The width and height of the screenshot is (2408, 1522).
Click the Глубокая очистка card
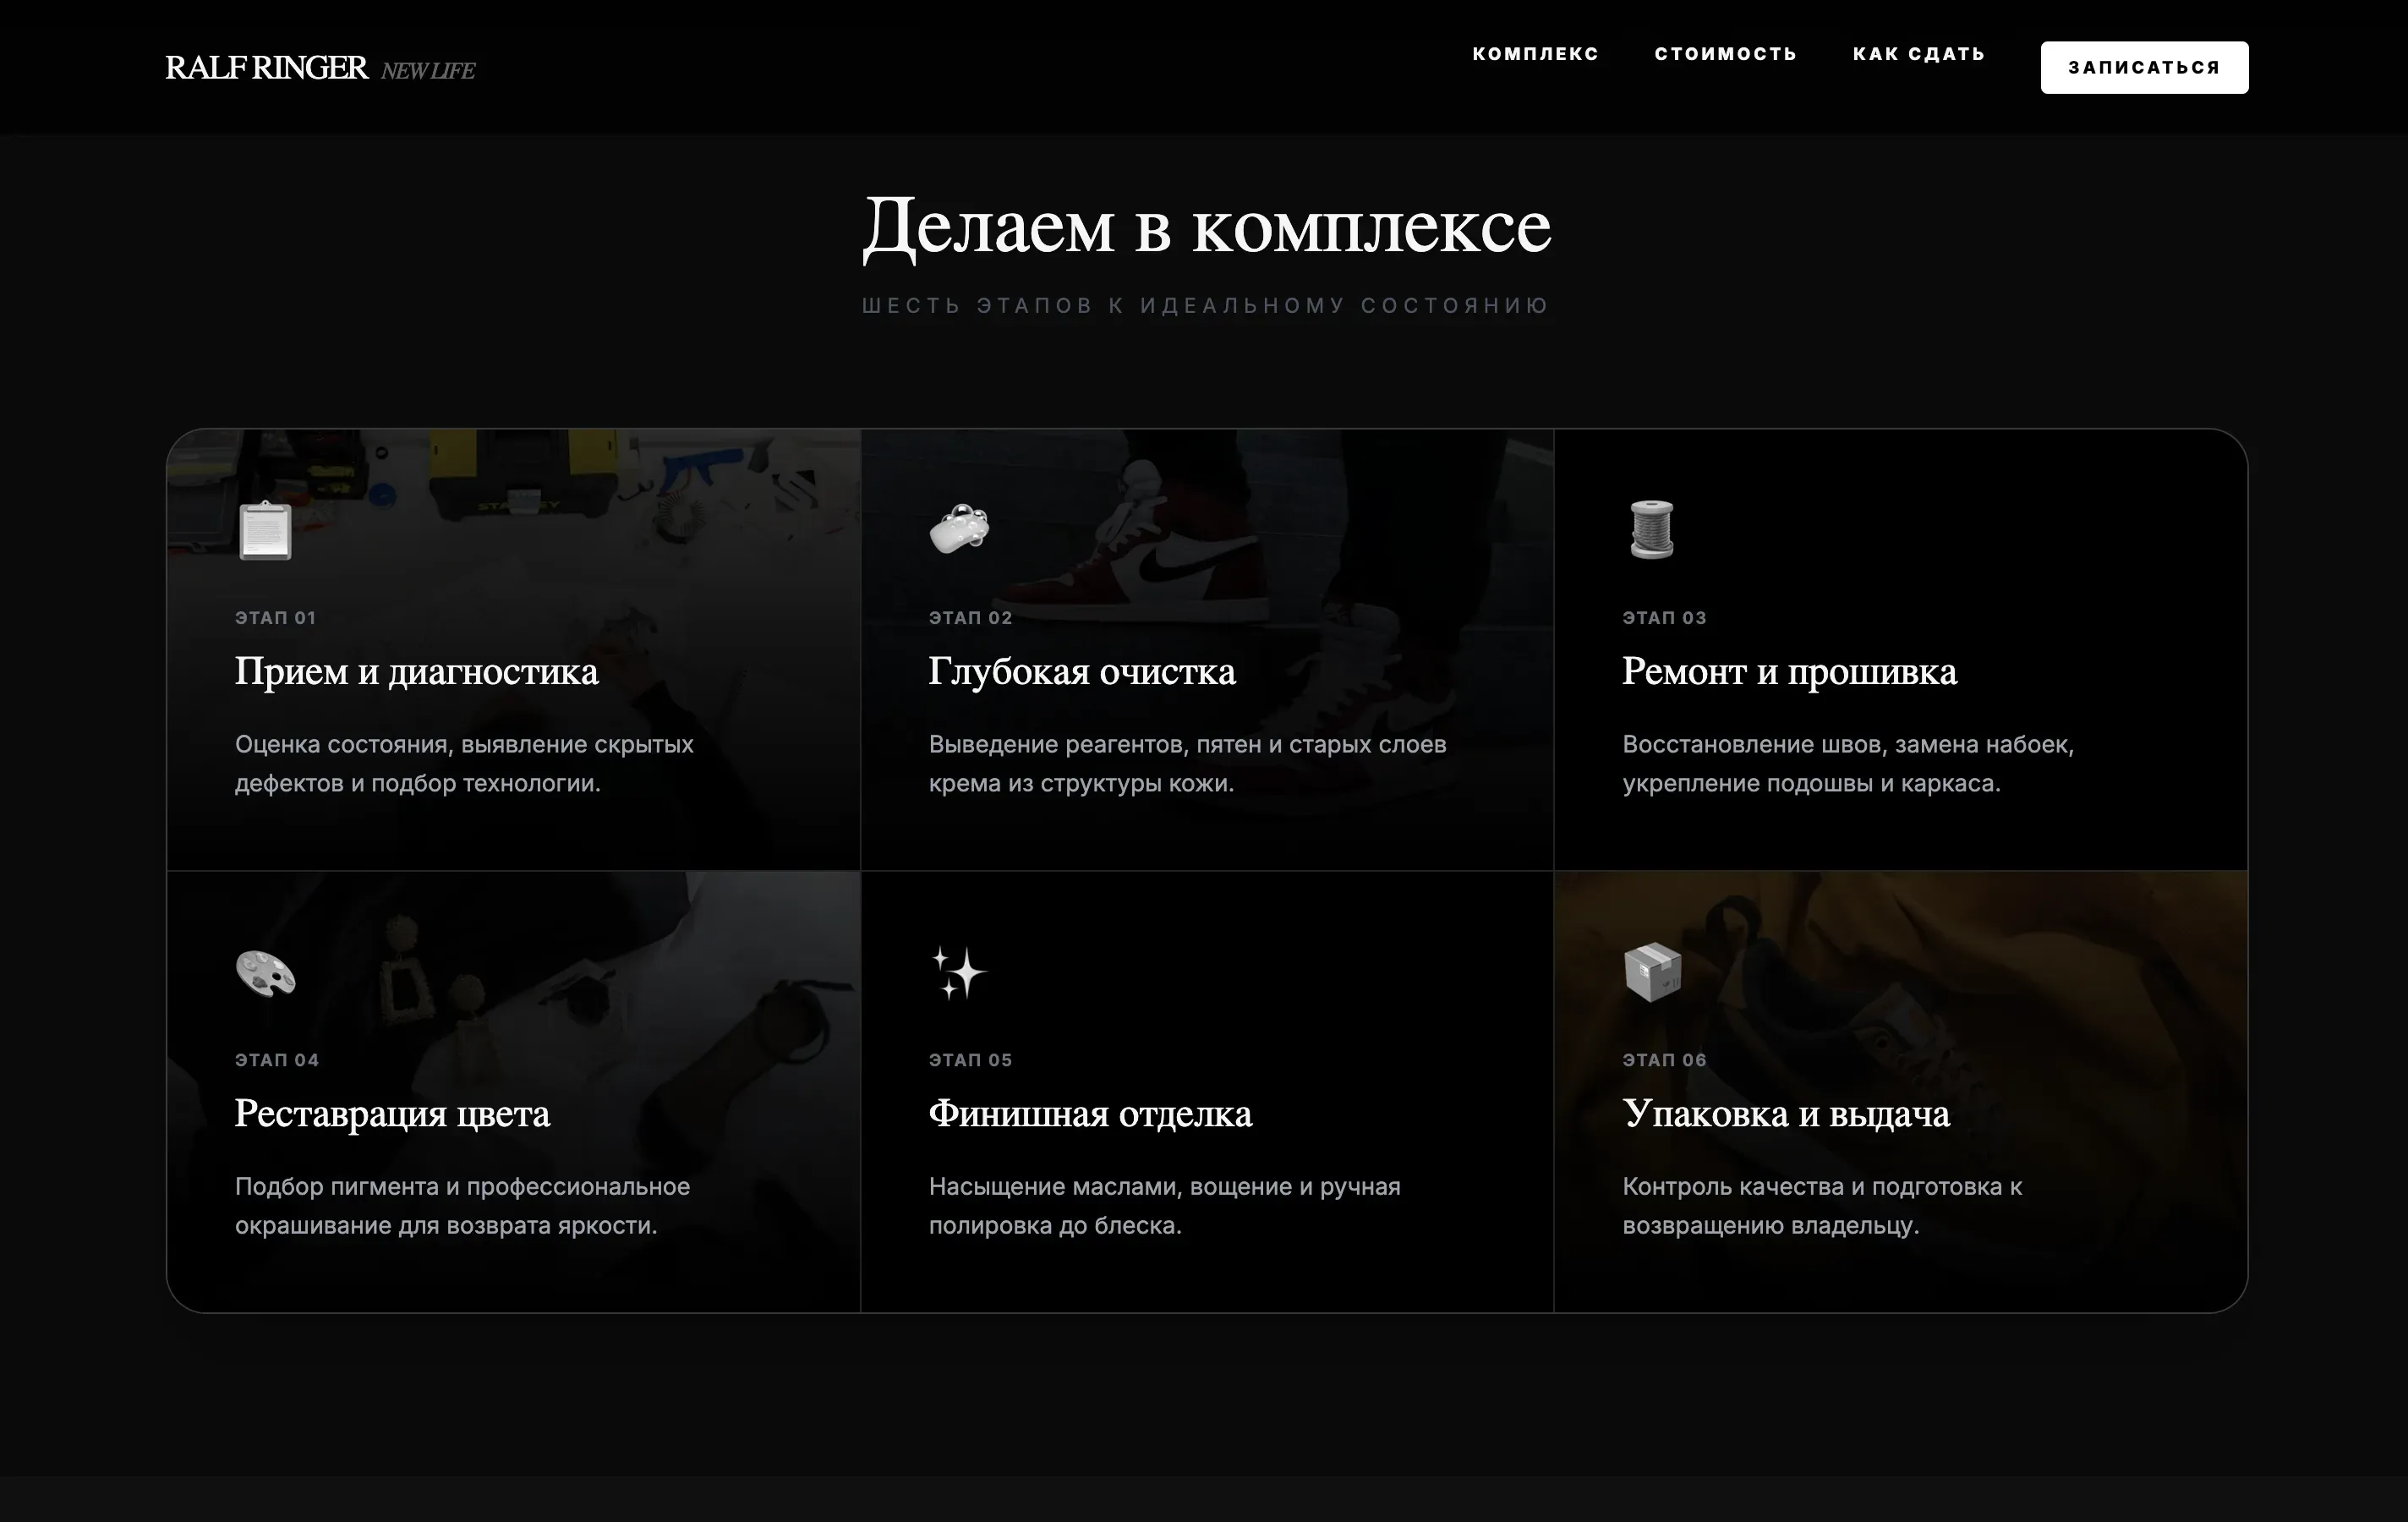point(1082,672)
